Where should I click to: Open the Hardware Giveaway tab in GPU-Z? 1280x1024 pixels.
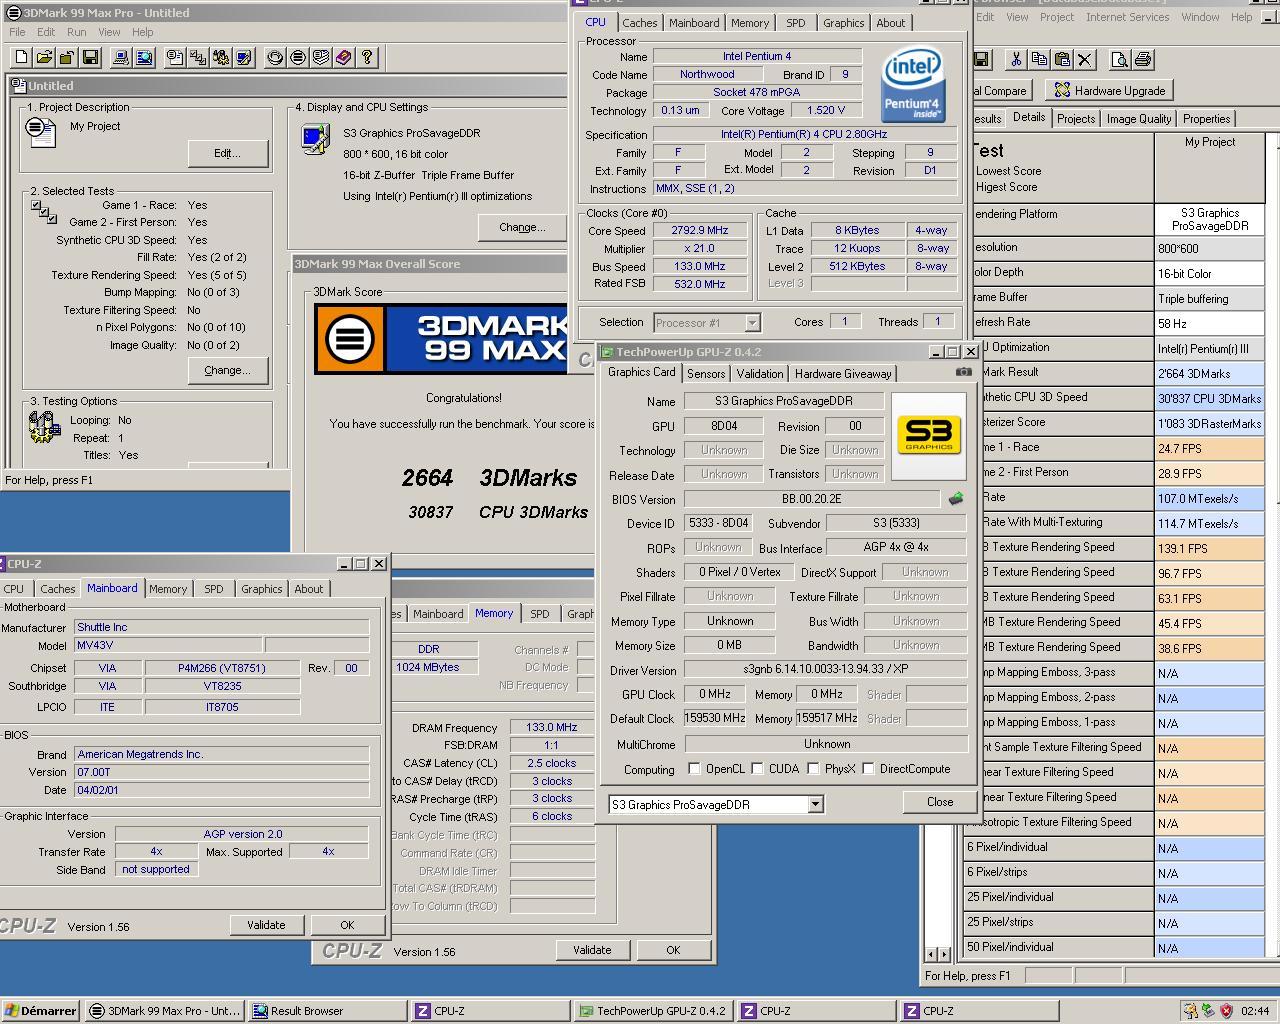(843, 374)
